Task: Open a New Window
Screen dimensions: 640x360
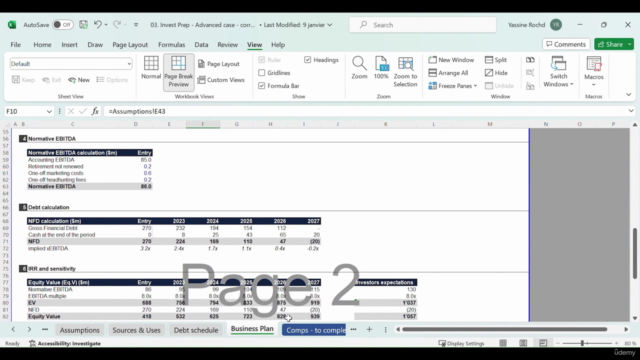Action: (x=451, y=60)
